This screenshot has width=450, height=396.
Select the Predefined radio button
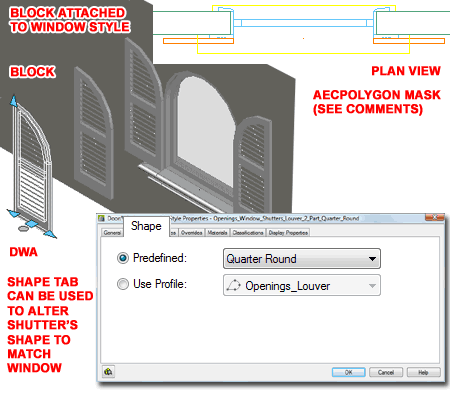(x=123, y=258)
